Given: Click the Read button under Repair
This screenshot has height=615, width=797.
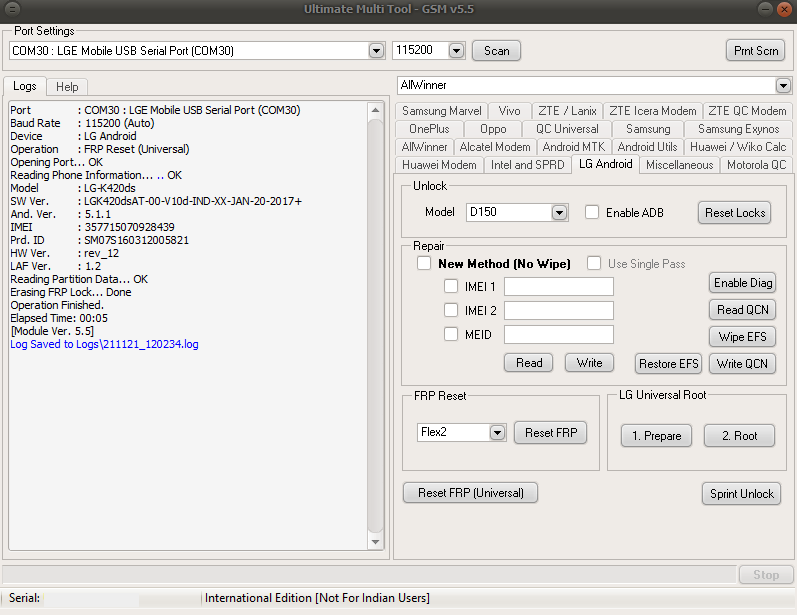Looking at the screenshot, I should [x=529, y=363].
